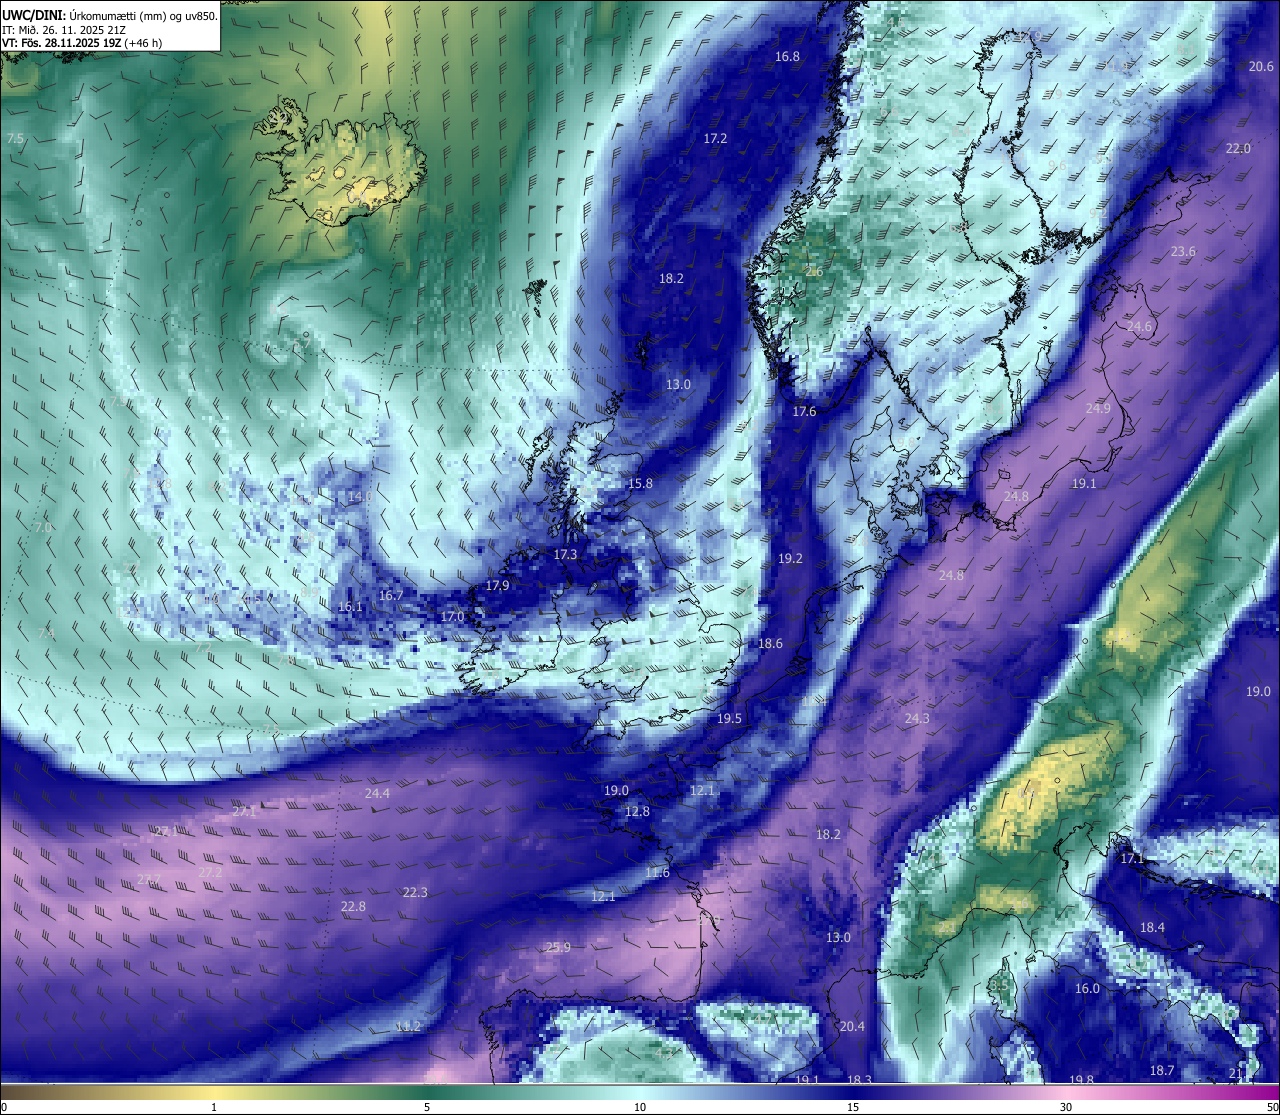Viewport: 1280px width, 1115px height.
Task: Click the 20.4 value label
Action: pyautogui.click(x=852, y=1027)
